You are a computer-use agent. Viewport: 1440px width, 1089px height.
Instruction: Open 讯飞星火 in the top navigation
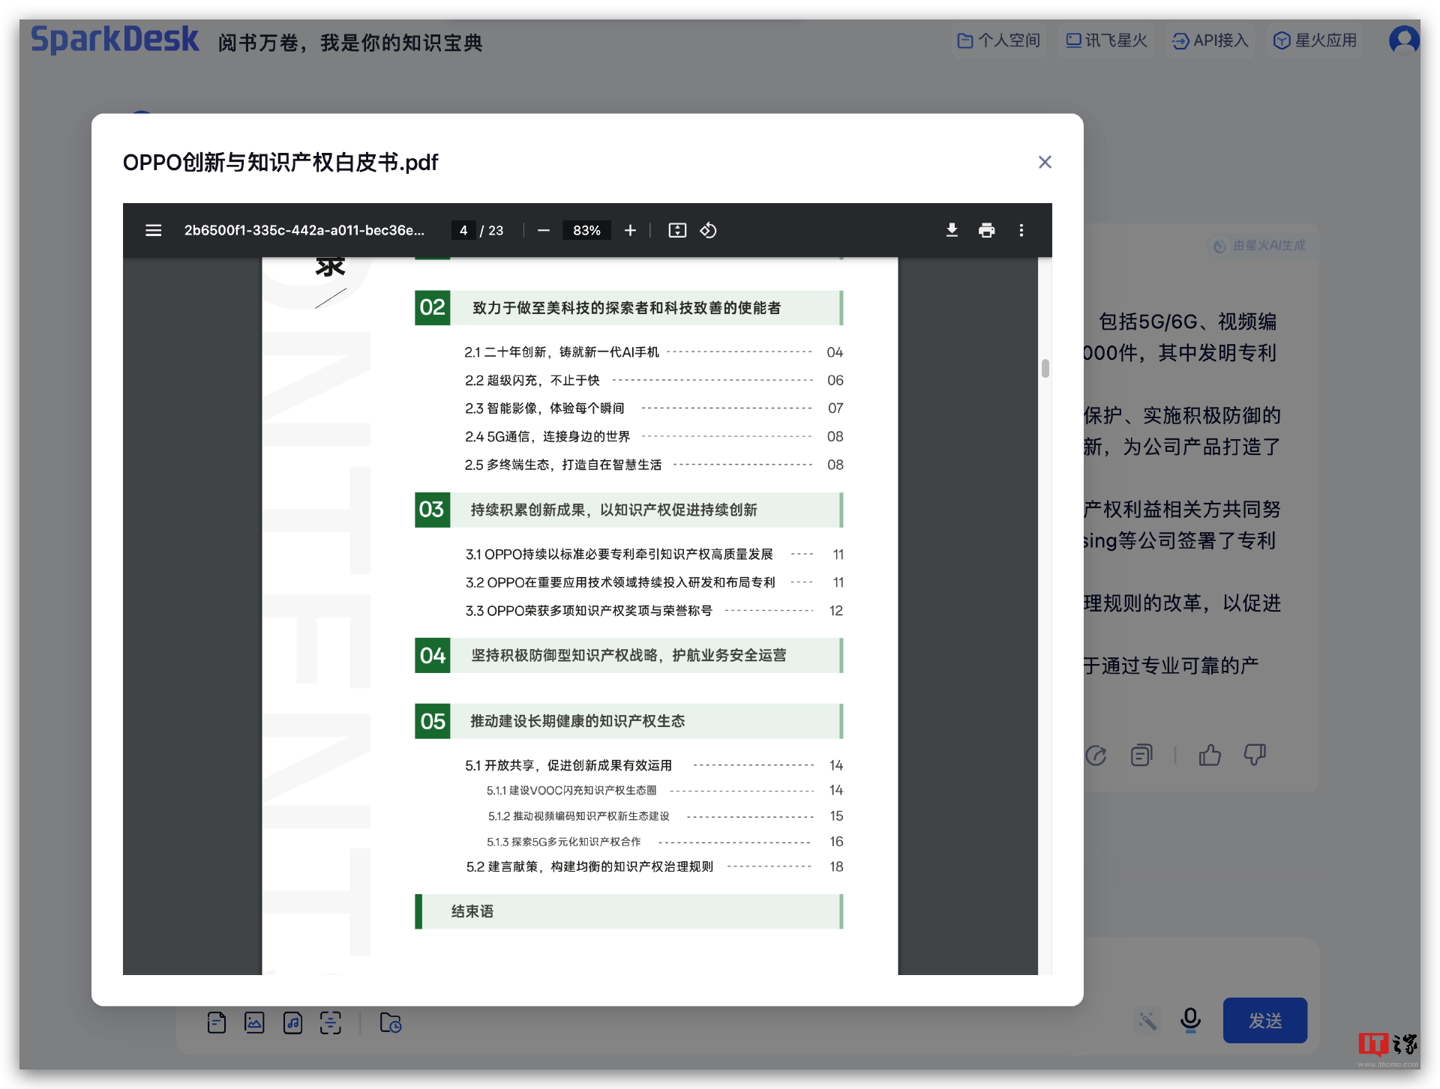tap(1106, 41)
